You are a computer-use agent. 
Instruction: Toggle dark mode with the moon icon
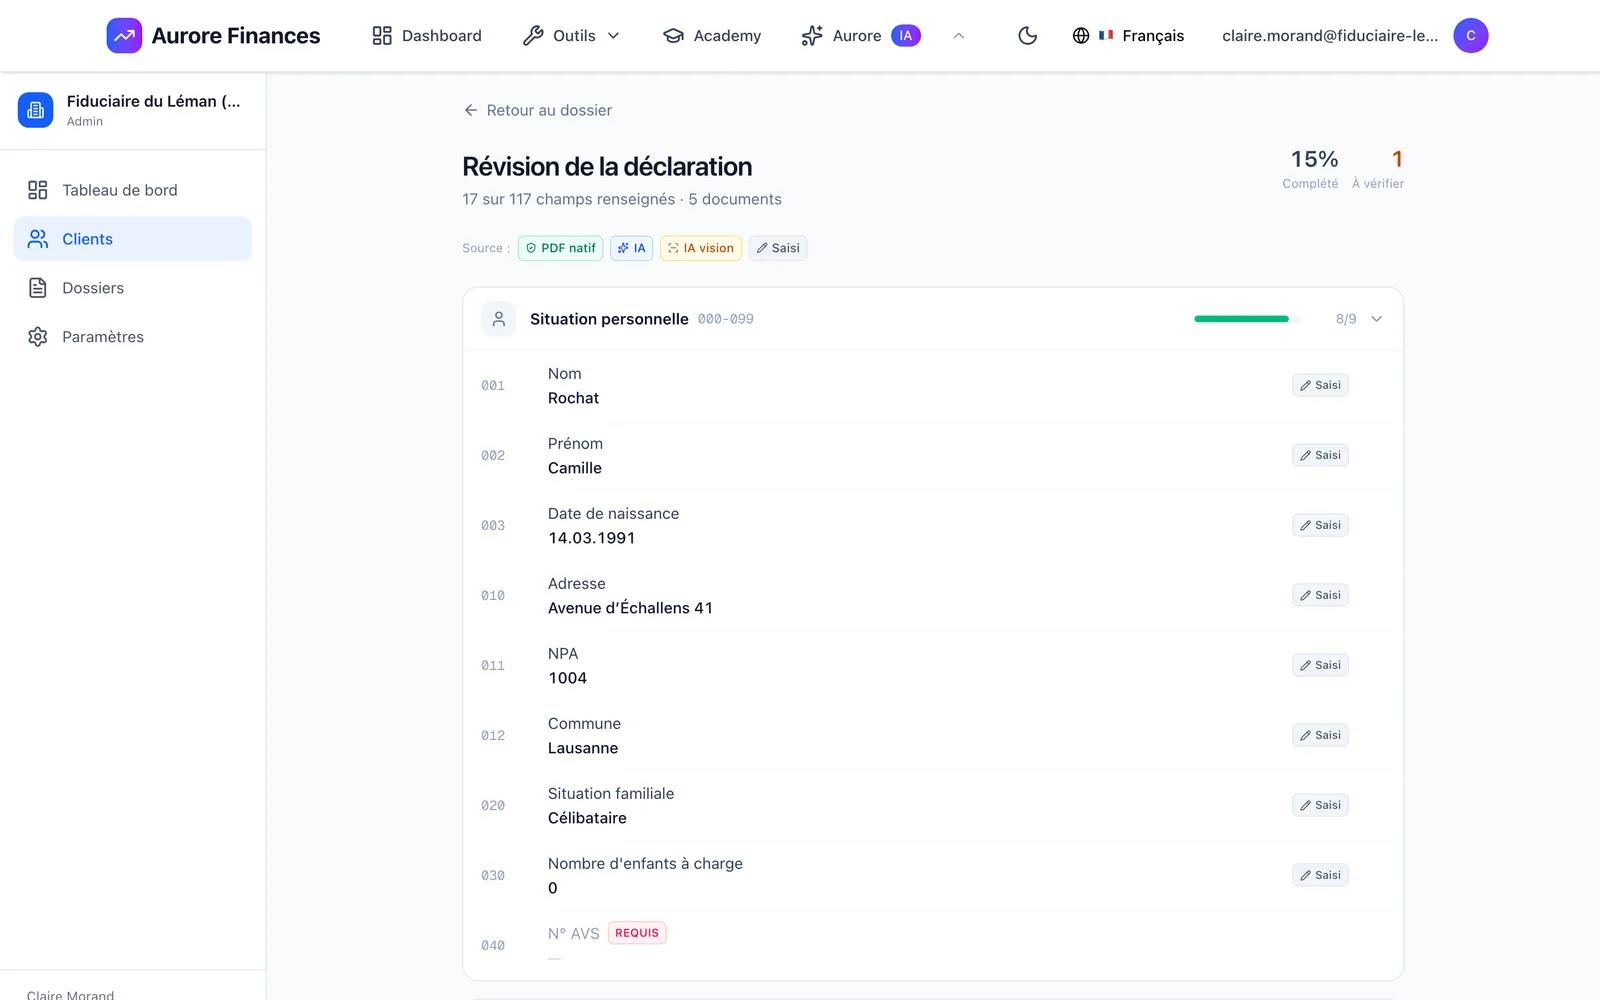click(1027, 36)
